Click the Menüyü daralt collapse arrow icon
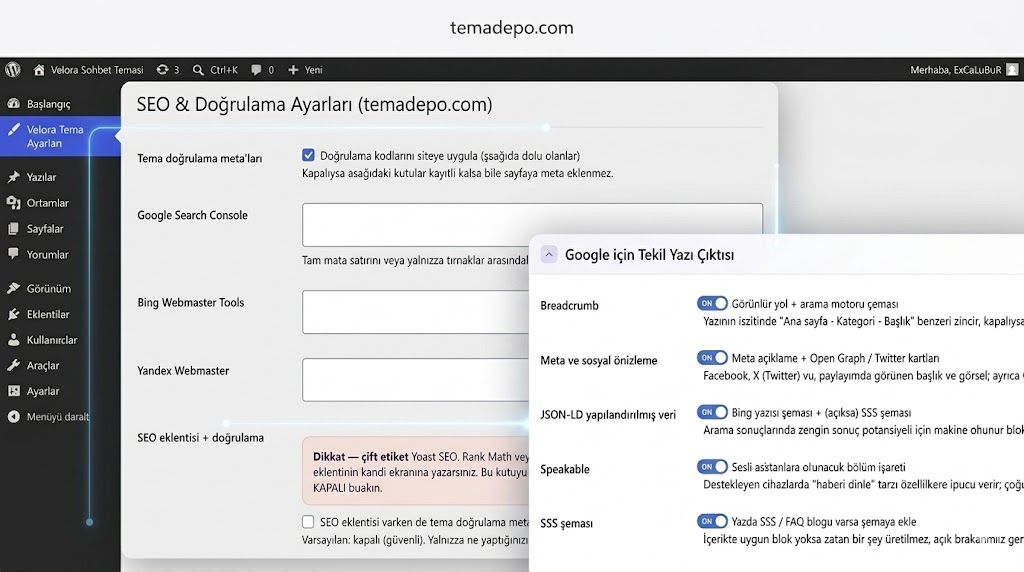This screenshot has height=572, width=1024. (14, 417)
